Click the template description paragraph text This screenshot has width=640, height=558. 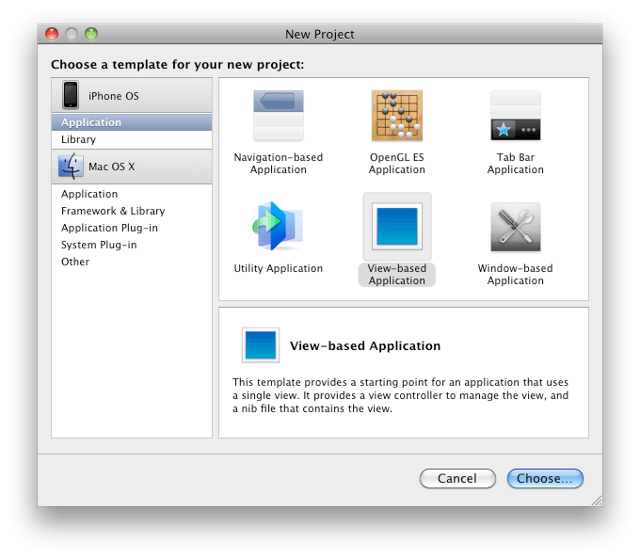coord(400,395)
